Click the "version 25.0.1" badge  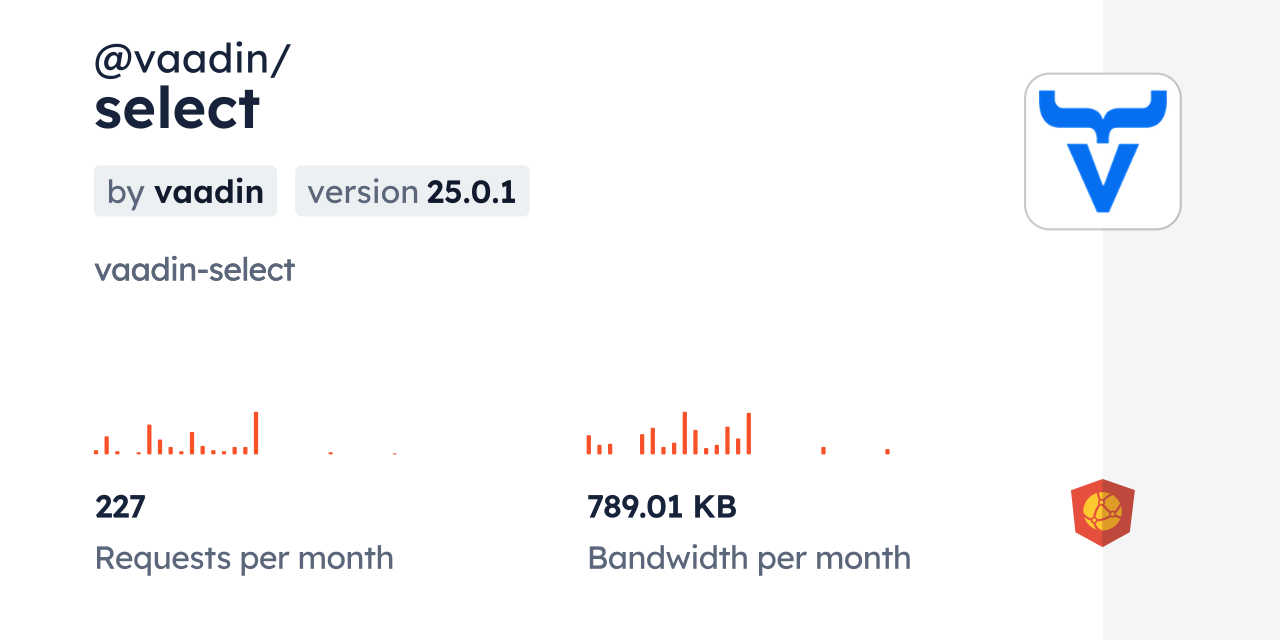pos(411,191)
